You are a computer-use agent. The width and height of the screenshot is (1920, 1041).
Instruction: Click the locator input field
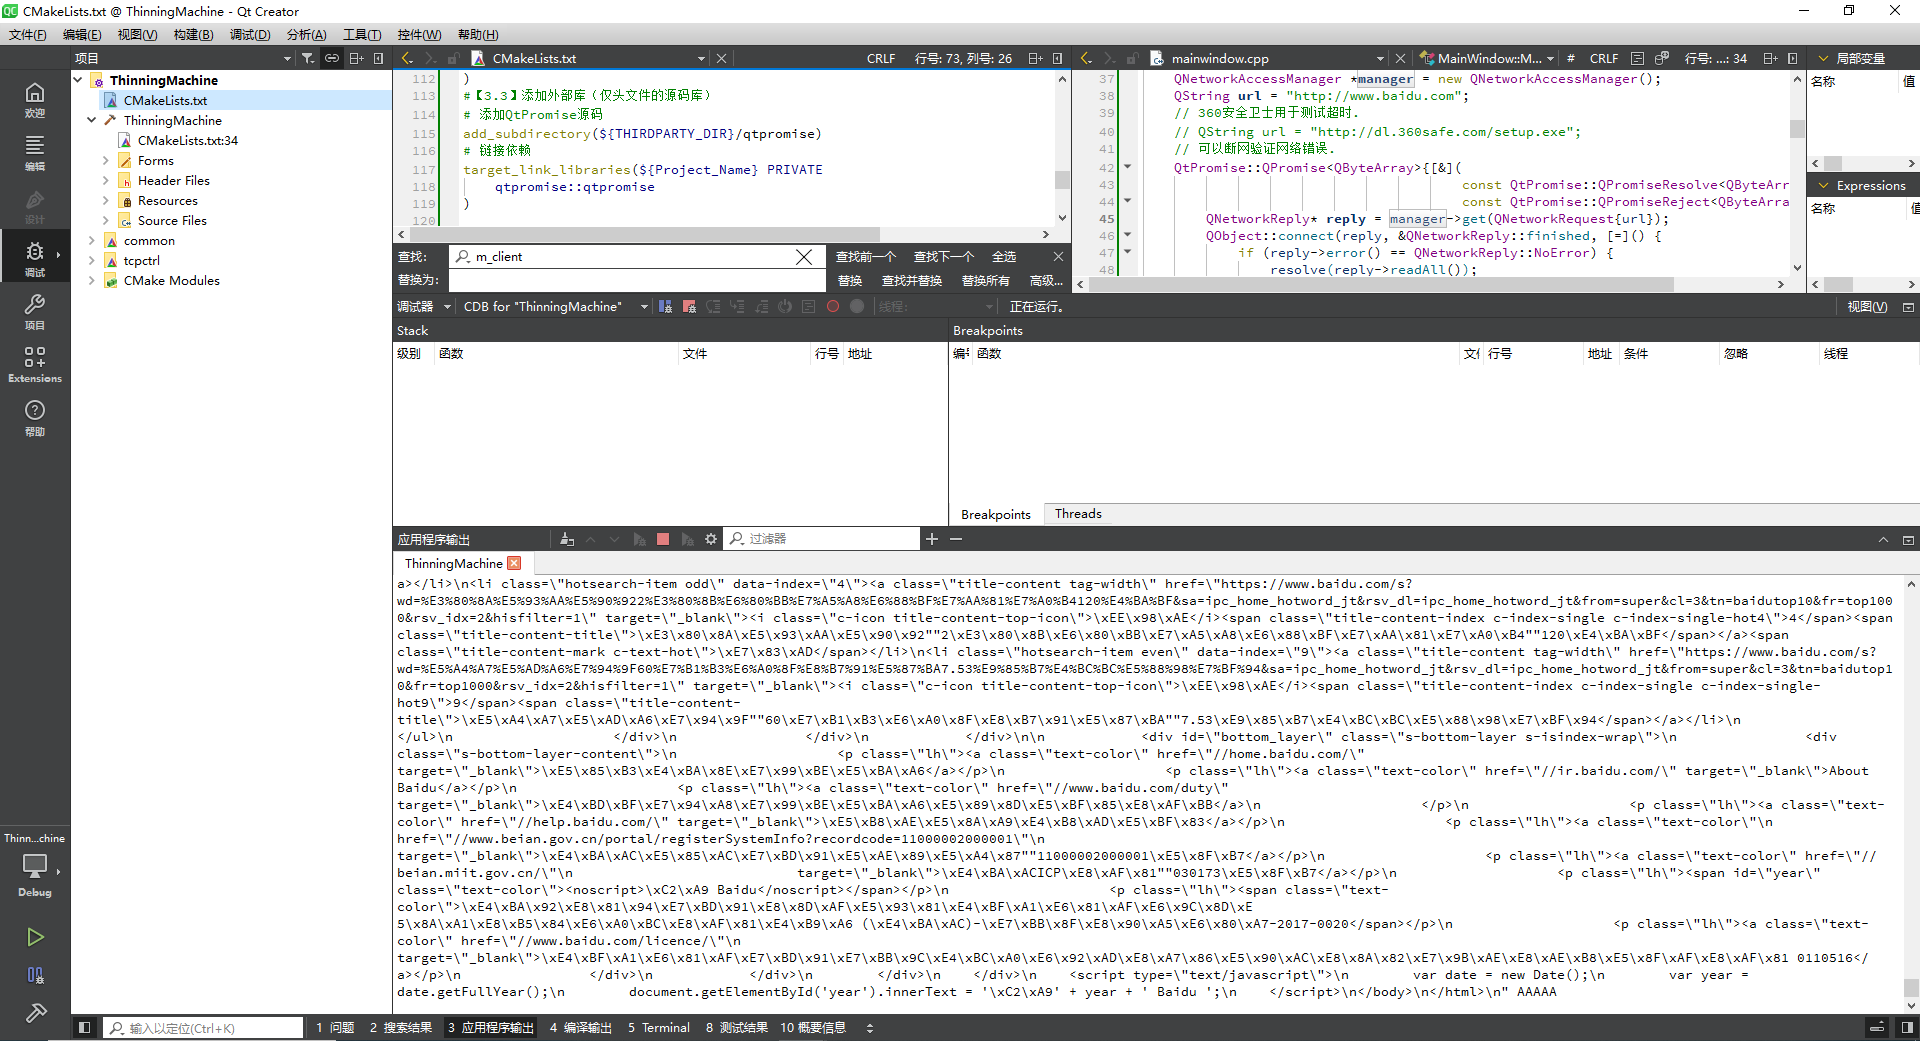(204, 1027)
